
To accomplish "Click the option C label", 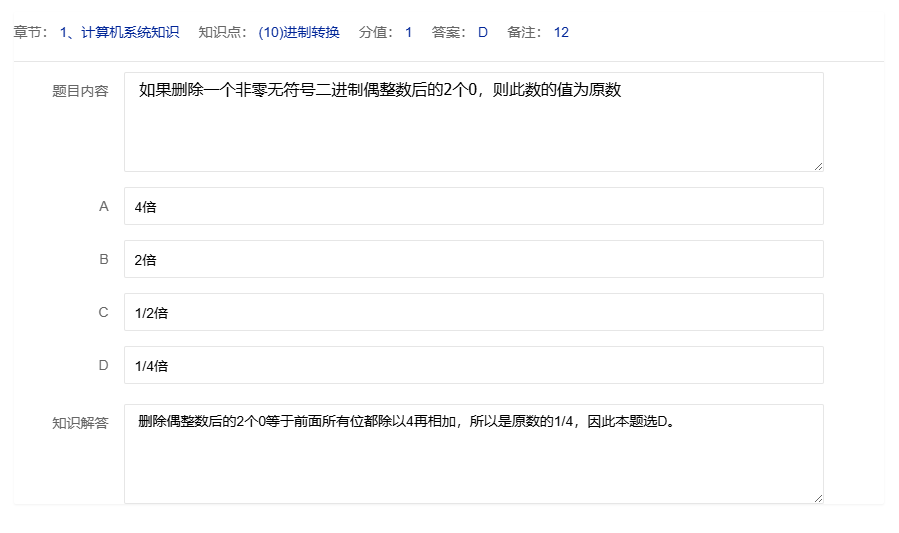I will [103, 313].
